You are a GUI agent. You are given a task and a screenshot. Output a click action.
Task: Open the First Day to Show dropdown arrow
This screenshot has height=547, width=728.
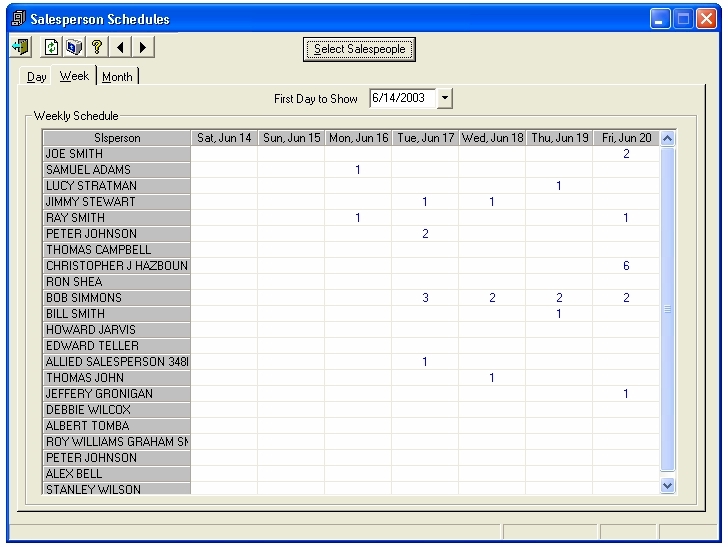point(445,98)
